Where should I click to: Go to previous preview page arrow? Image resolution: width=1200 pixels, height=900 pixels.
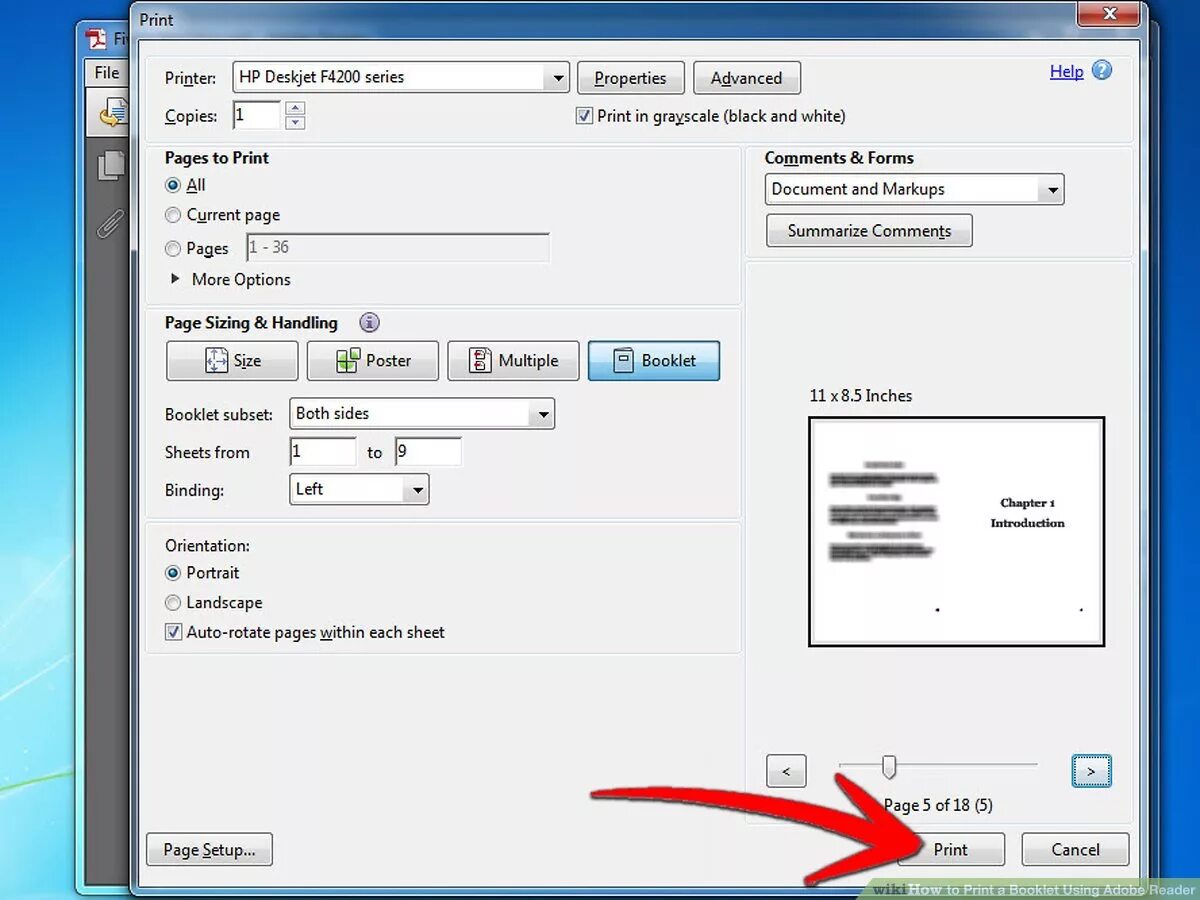click(786, 771)
